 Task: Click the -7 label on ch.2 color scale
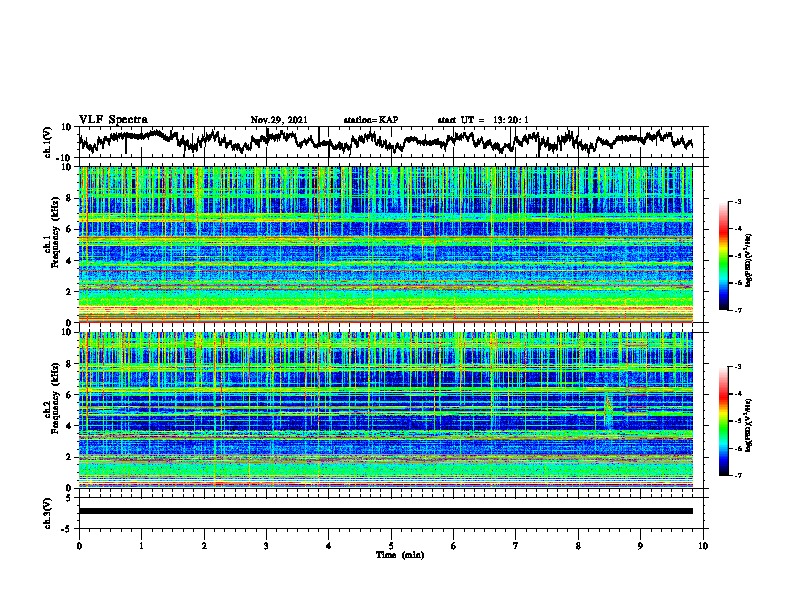click(x=738, y=475)
